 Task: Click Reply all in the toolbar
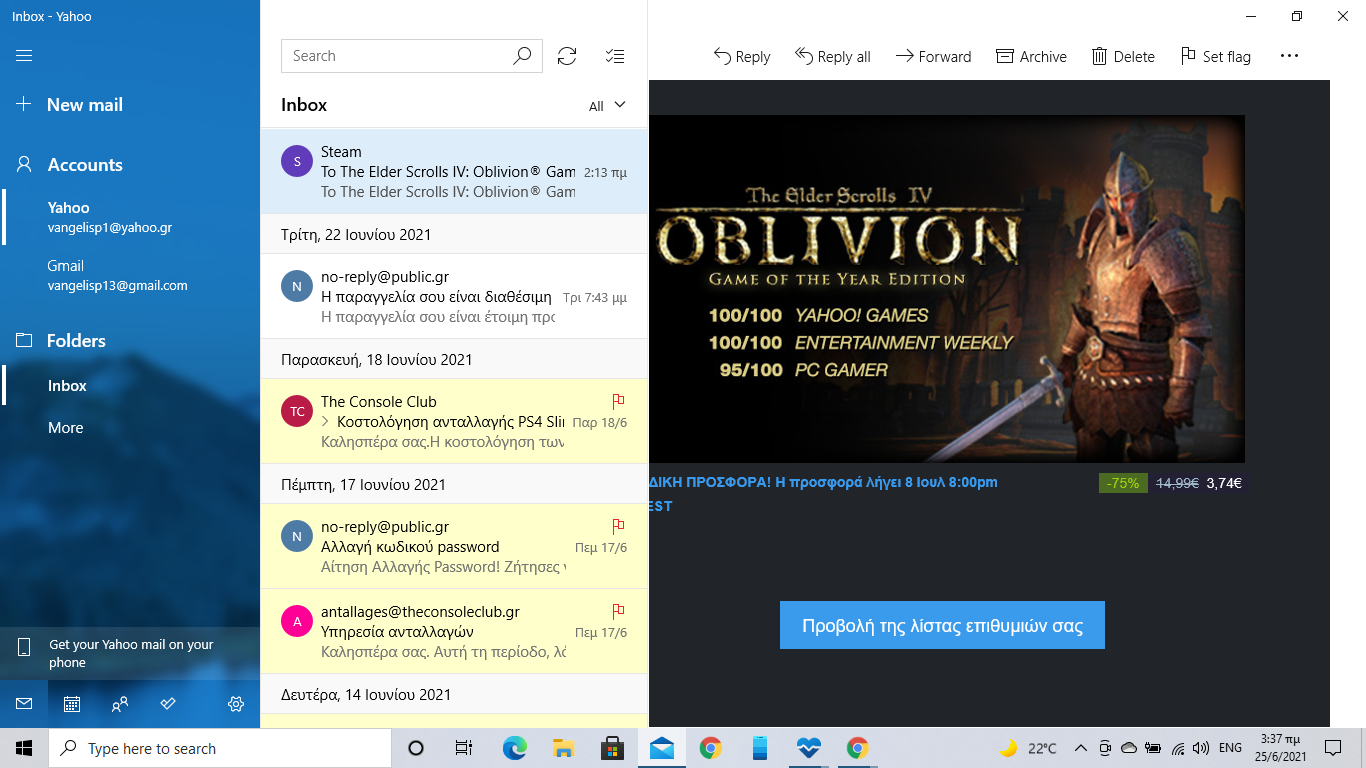[x=833, y=57]
